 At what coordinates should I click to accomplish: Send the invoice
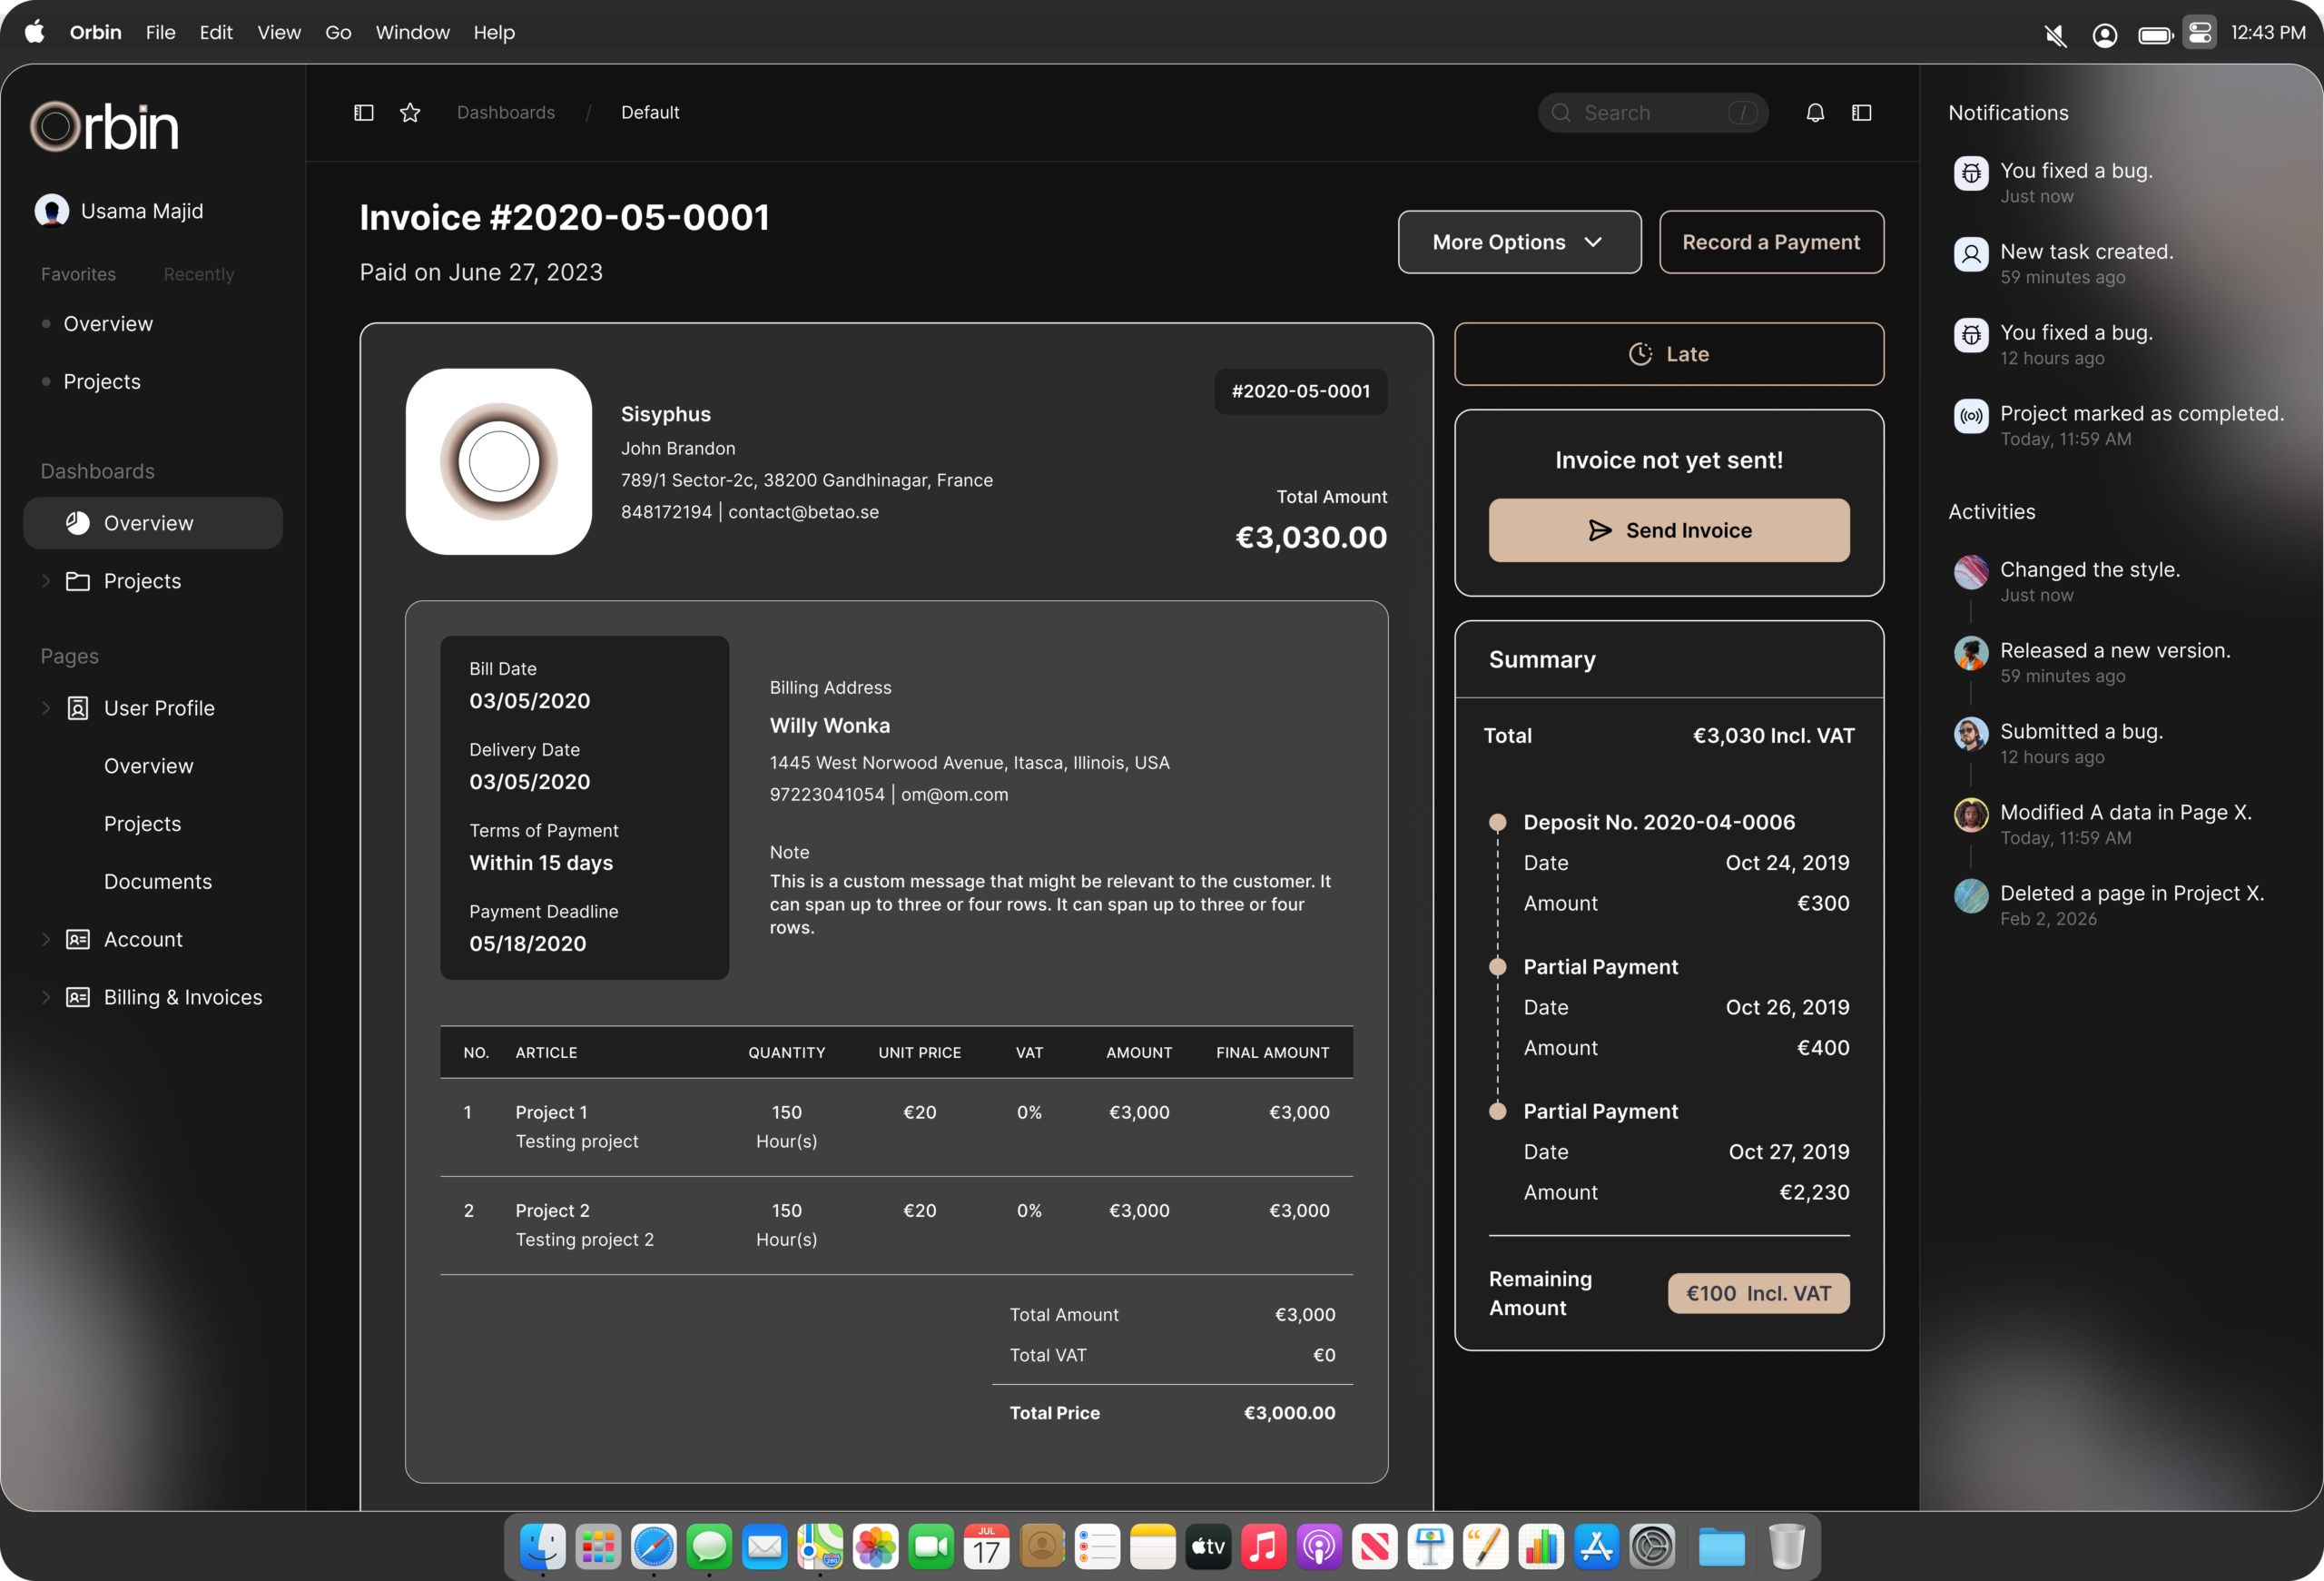click(x=1668, y=530)
